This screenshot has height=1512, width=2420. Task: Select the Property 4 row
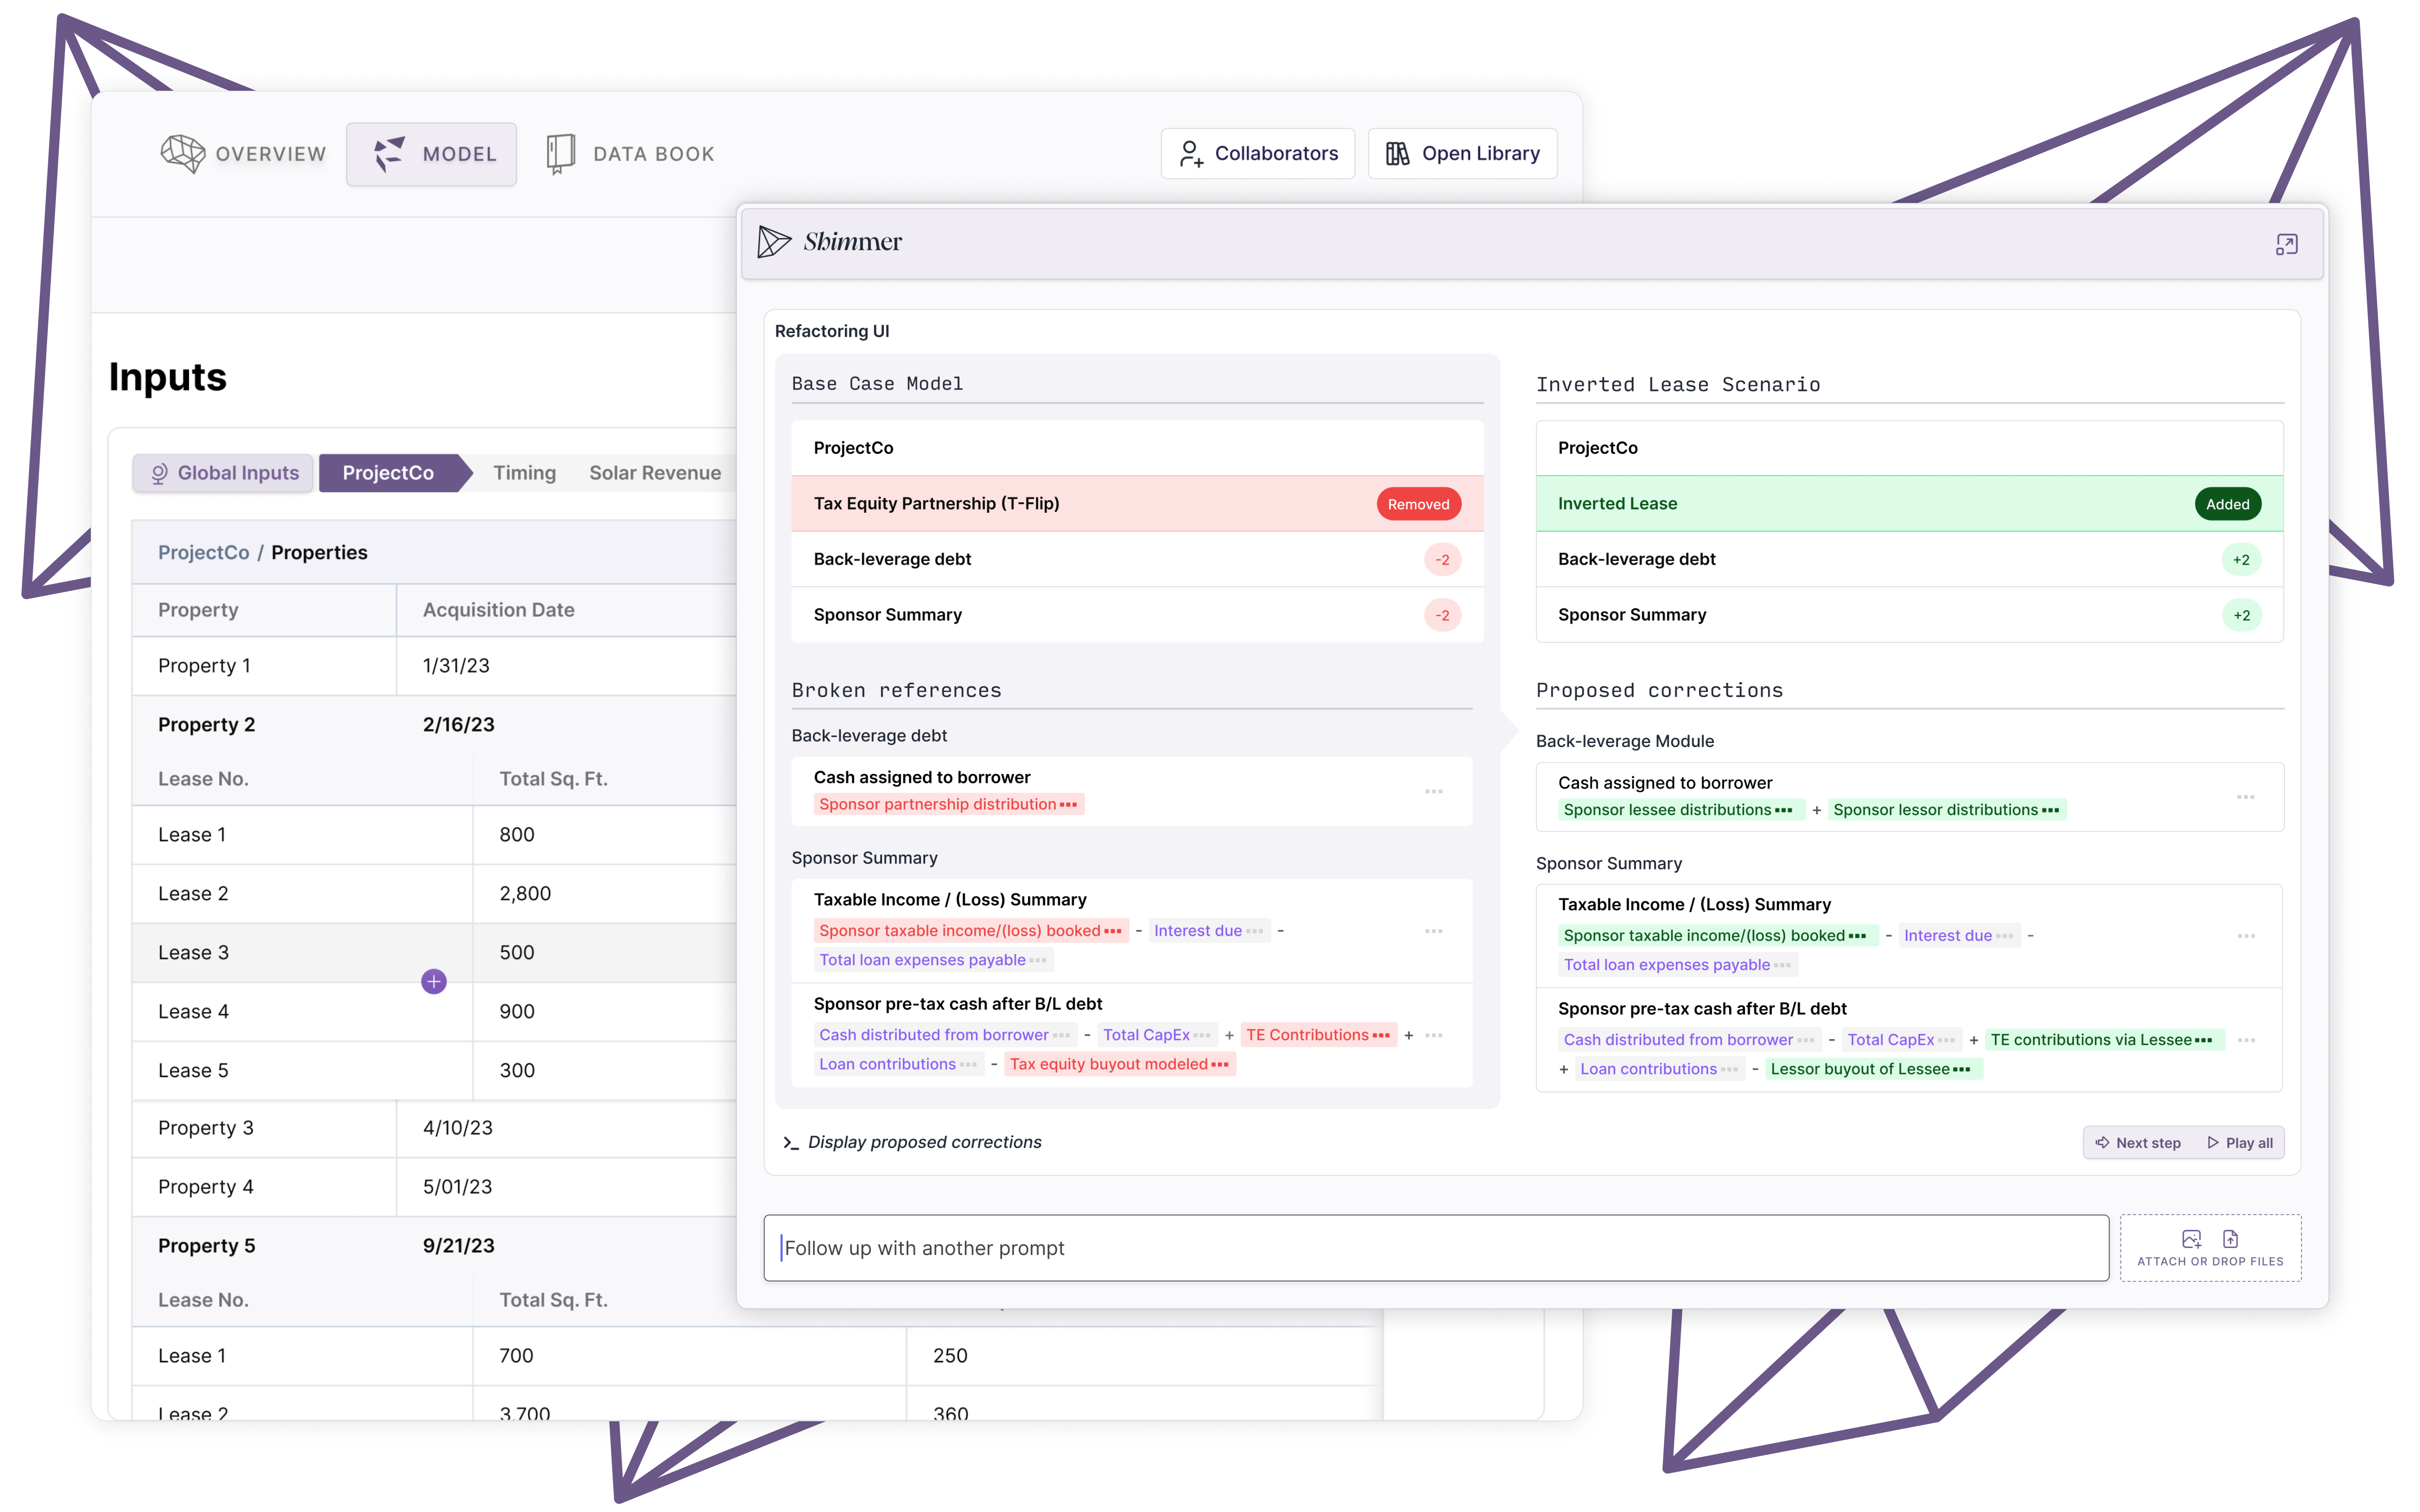(x=434, y=1187)
